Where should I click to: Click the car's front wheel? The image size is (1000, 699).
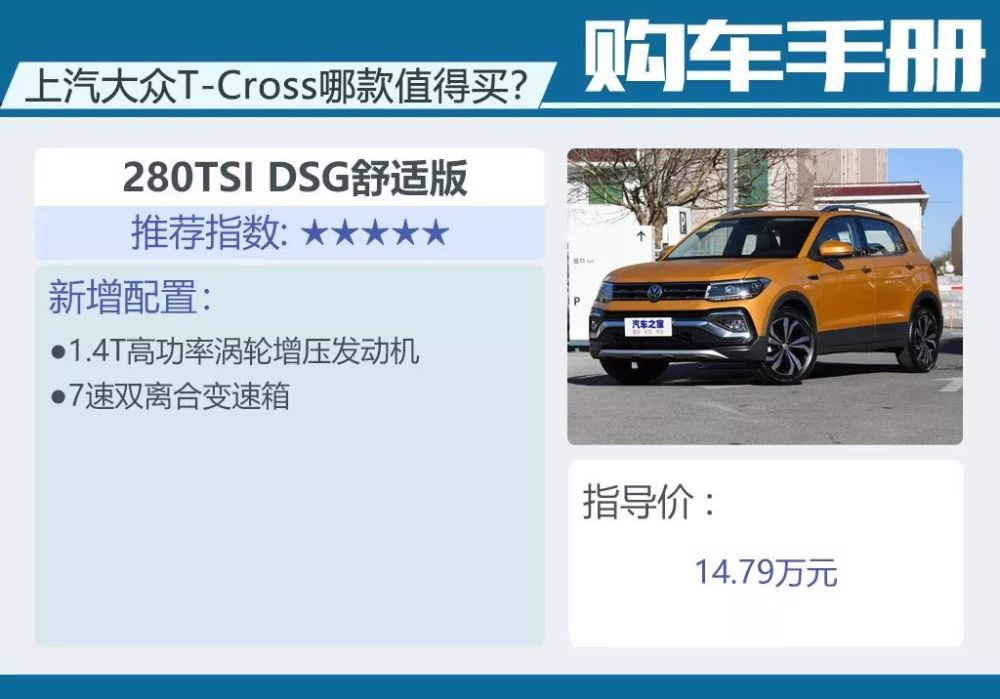click(x=788, y=348)
